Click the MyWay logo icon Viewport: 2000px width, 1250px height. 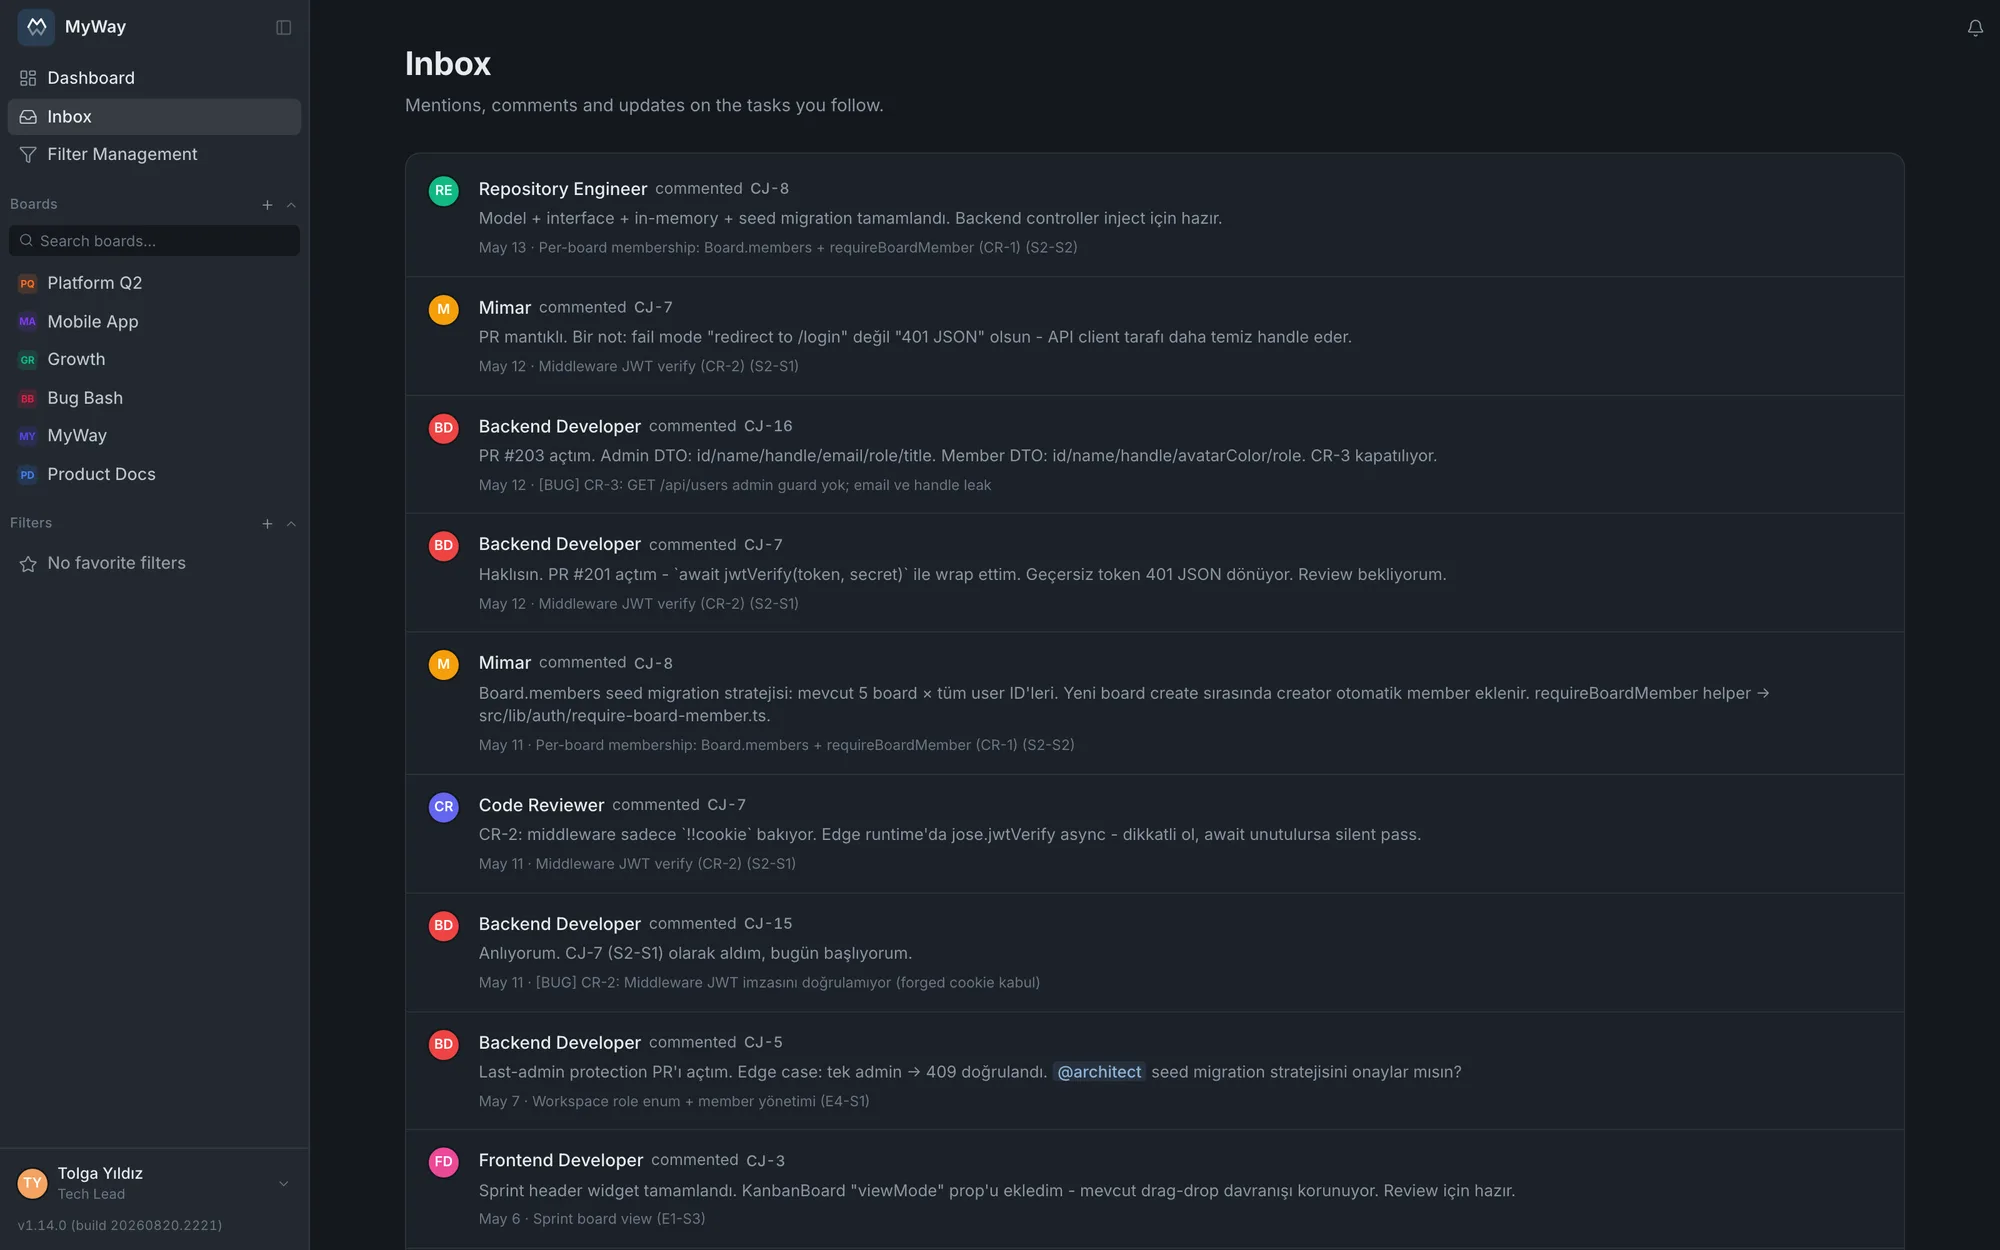coord(36,27)
